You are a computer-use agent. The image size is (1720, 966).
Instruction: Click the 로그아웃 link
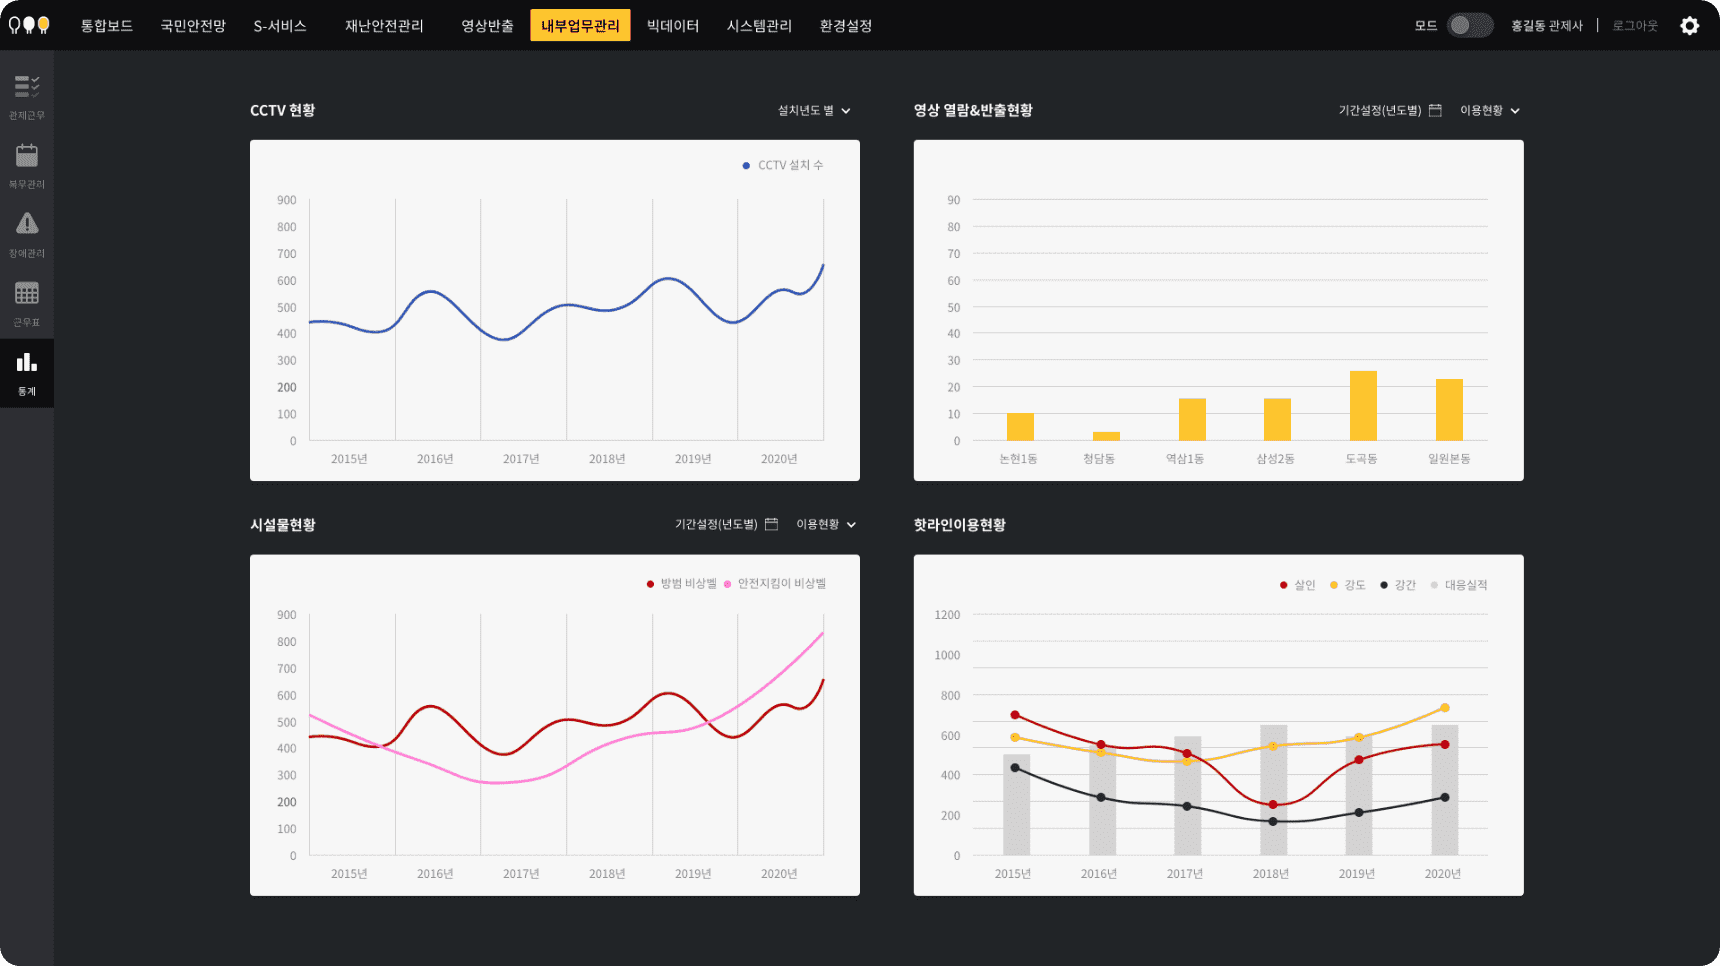coord(1634,26)
